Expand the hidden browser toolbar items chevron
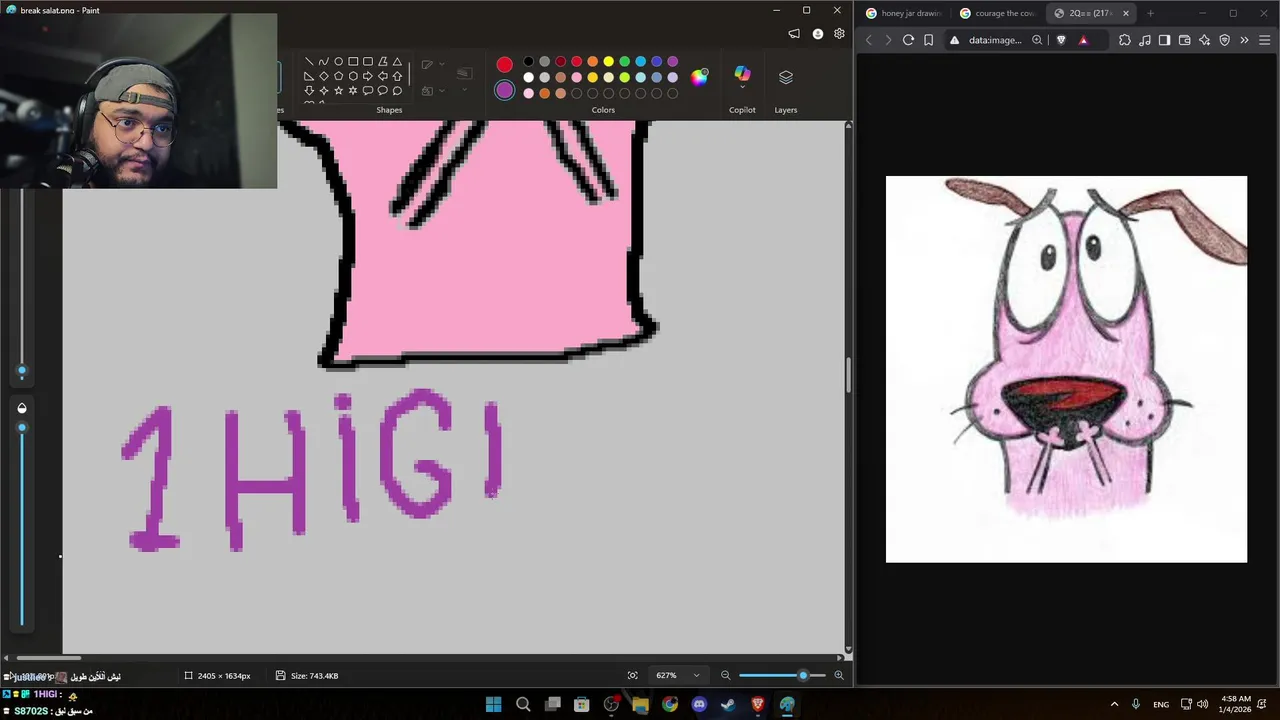Screen dimensions: 1280x720 pyautogui.click(x=1244, y=40)
